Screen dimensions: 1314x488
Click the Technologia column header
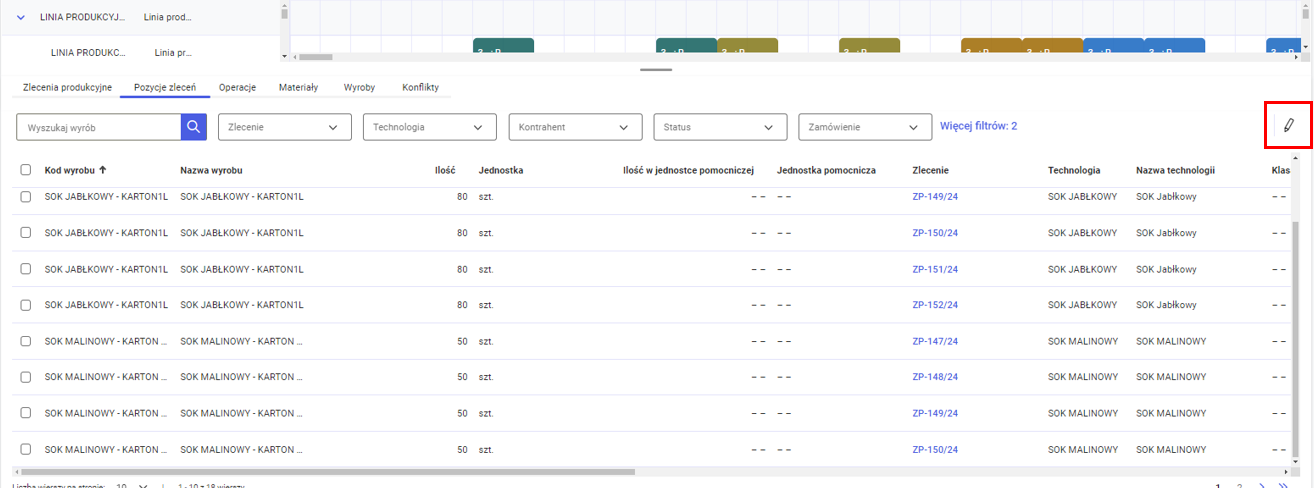click(x=1074, y=170)
